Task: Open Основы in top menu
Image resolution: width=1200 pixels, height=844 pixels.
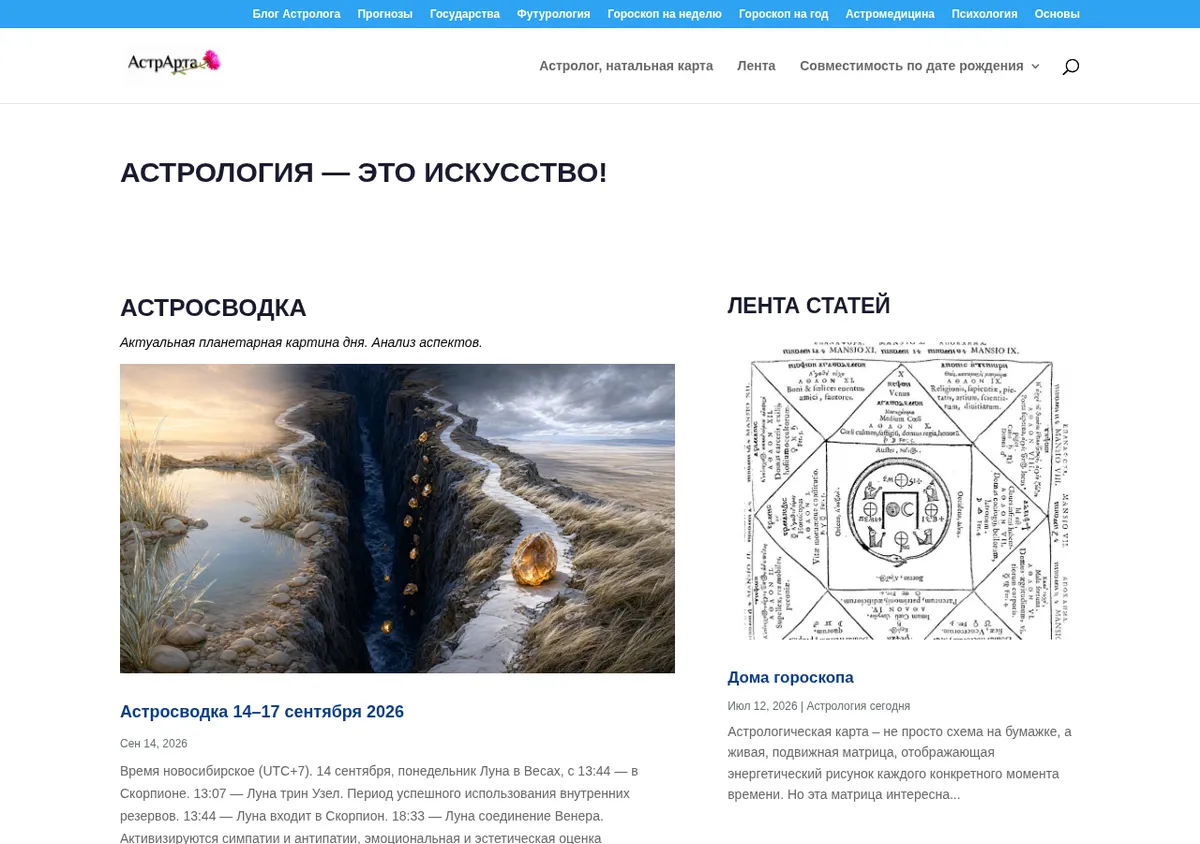Action: [1057, 14]
